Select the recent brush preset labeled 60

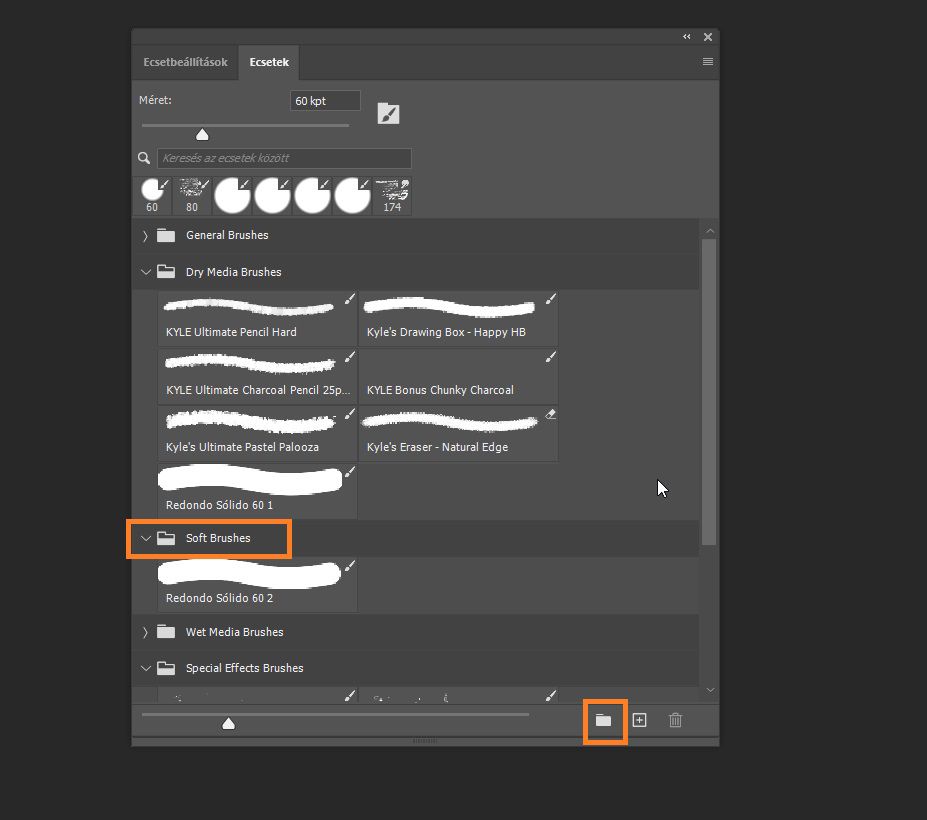[x=153, y=196]
